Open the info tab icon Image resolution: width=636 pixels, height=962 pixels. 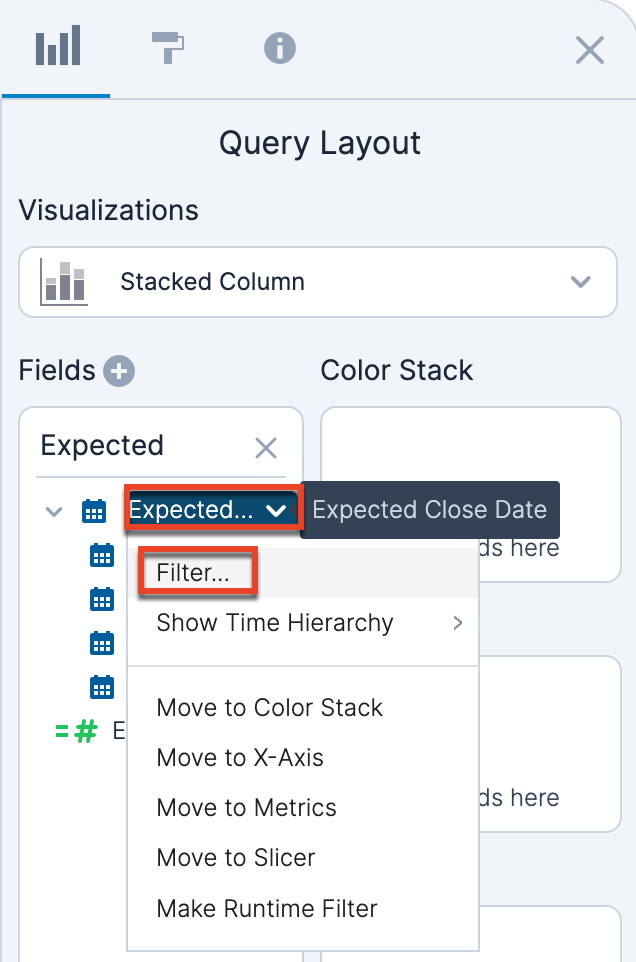point(280,47)
